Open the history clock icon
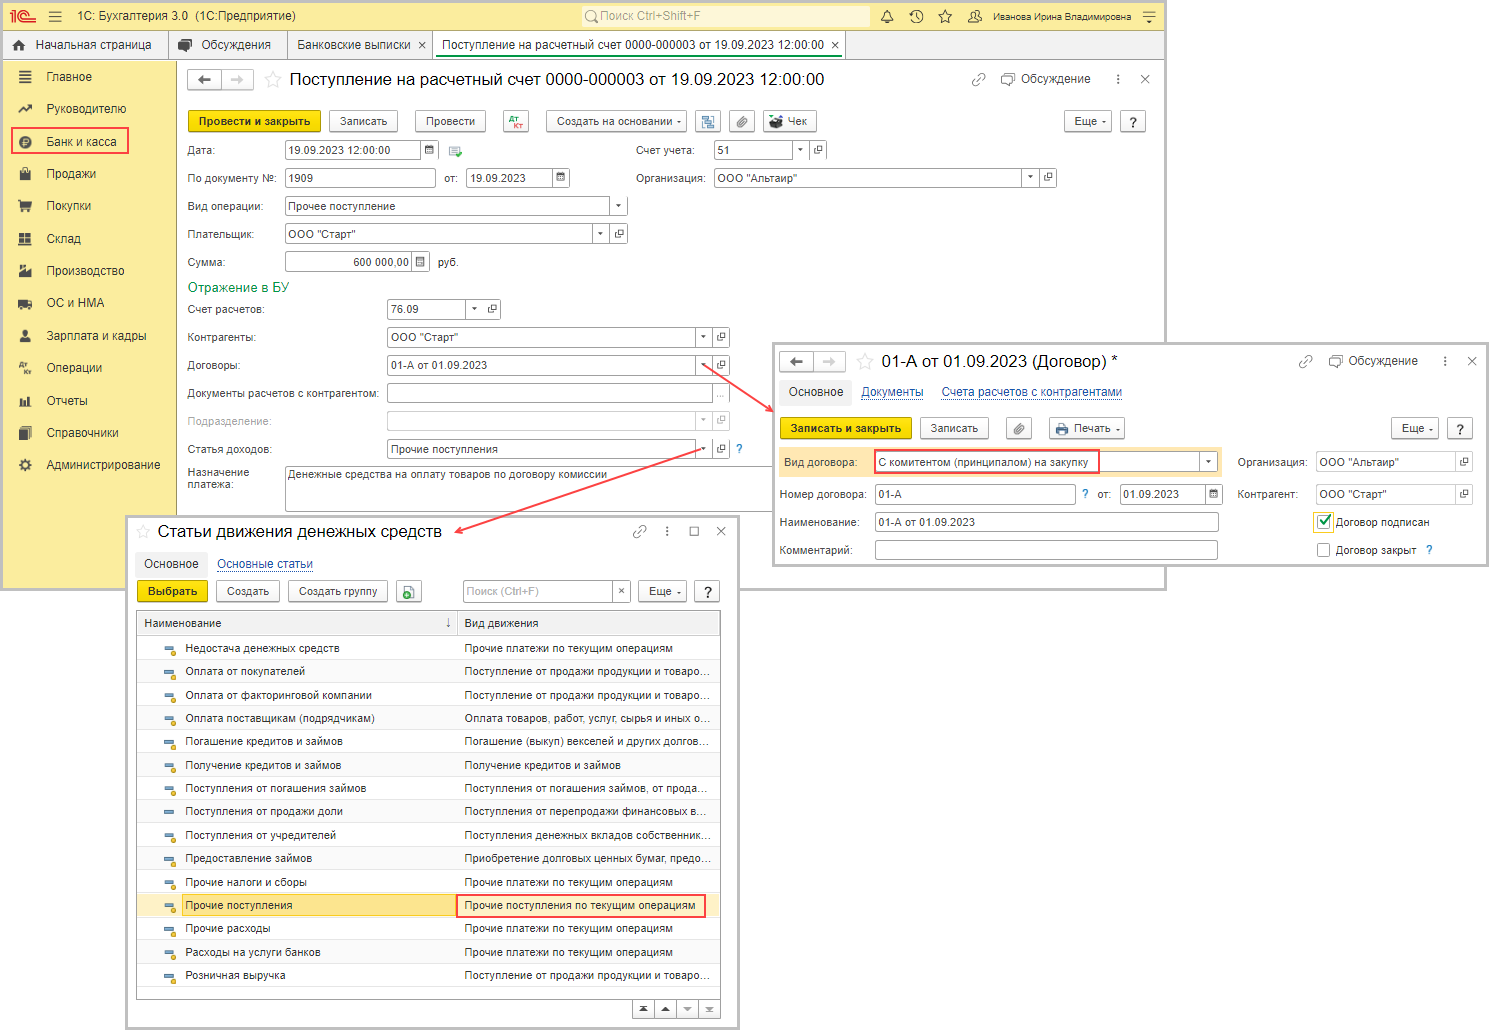 pos(916,16)
